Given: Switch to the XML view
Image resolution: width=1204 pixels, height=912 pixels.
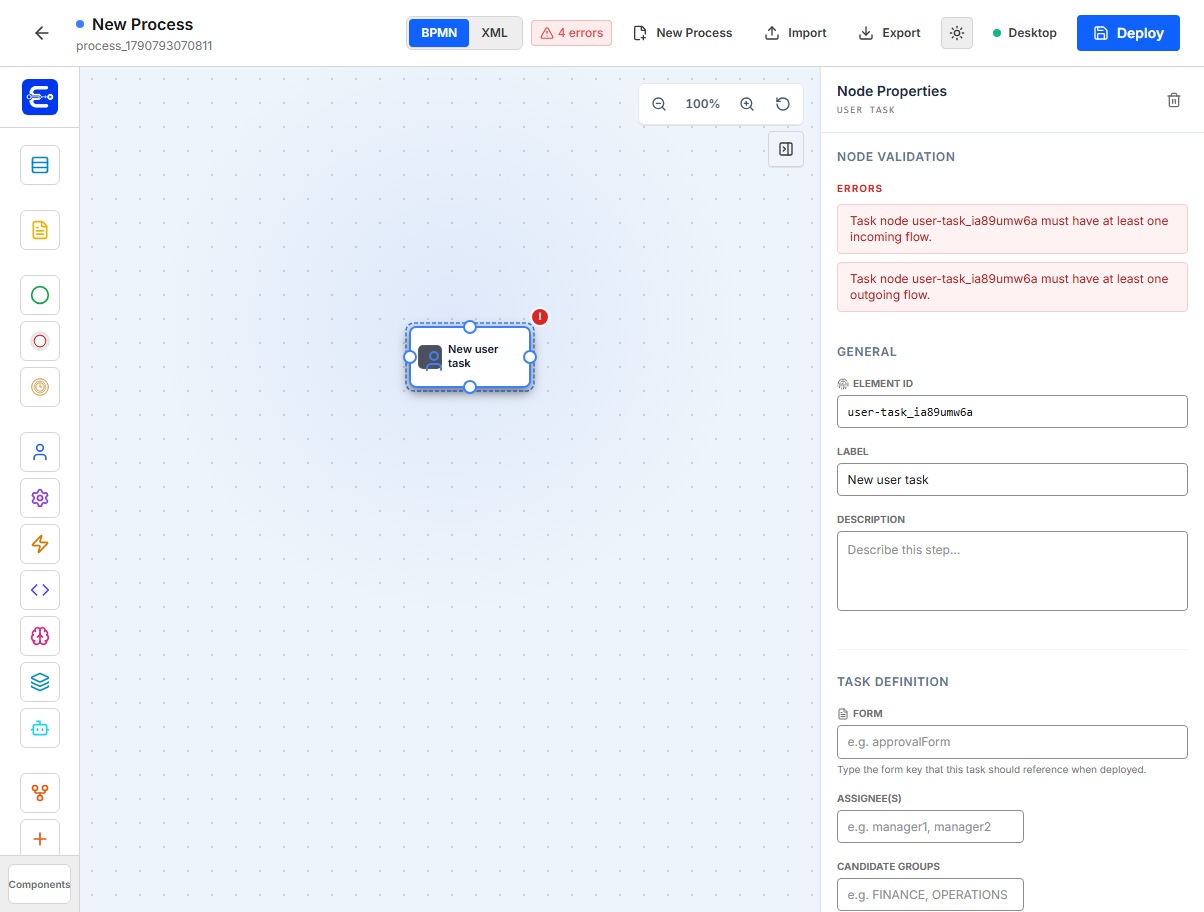Looking at the screenshot, I should pyautogui.click(x=494, y=33).
